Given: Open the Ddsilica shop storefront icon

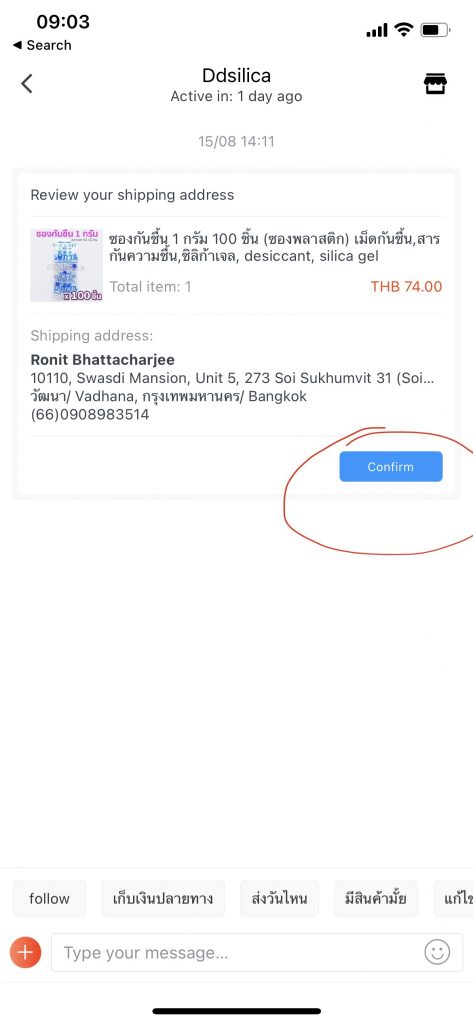Looking at the screenshot, I should (435, 84).
